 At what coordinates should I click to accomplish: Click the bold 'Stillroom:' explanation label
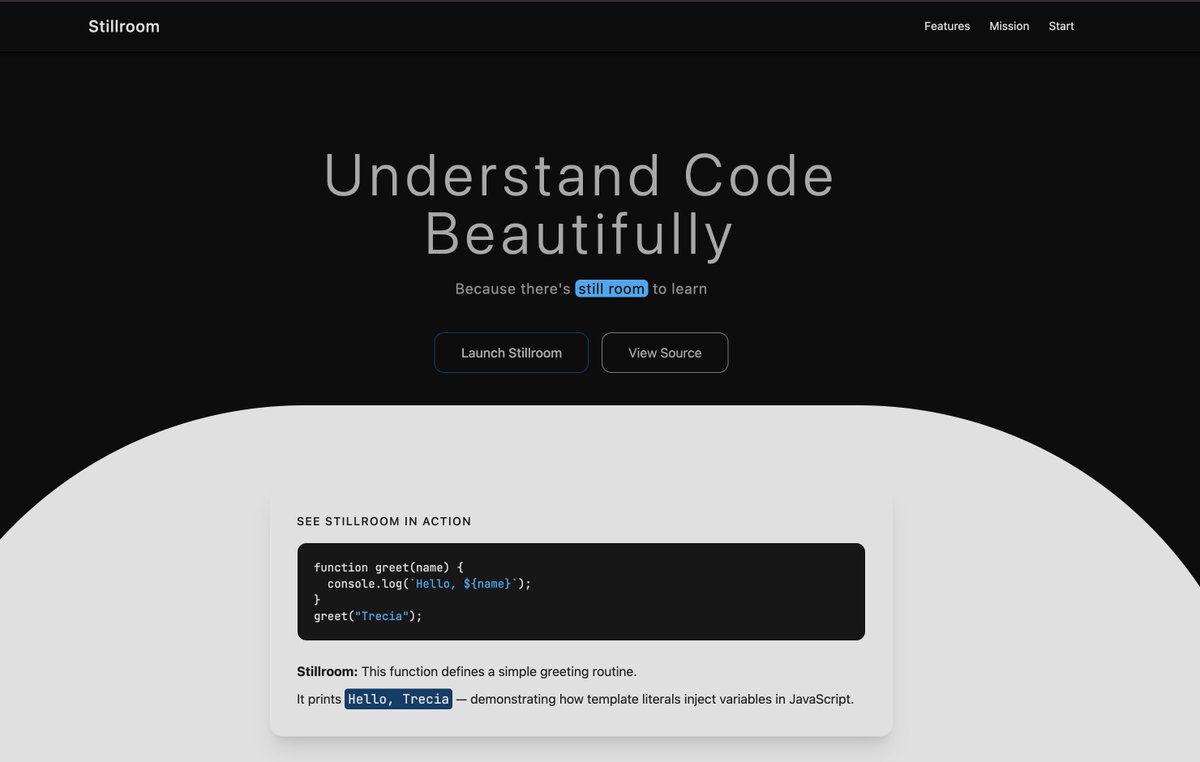pyautogui.click(x=327, y=671)
